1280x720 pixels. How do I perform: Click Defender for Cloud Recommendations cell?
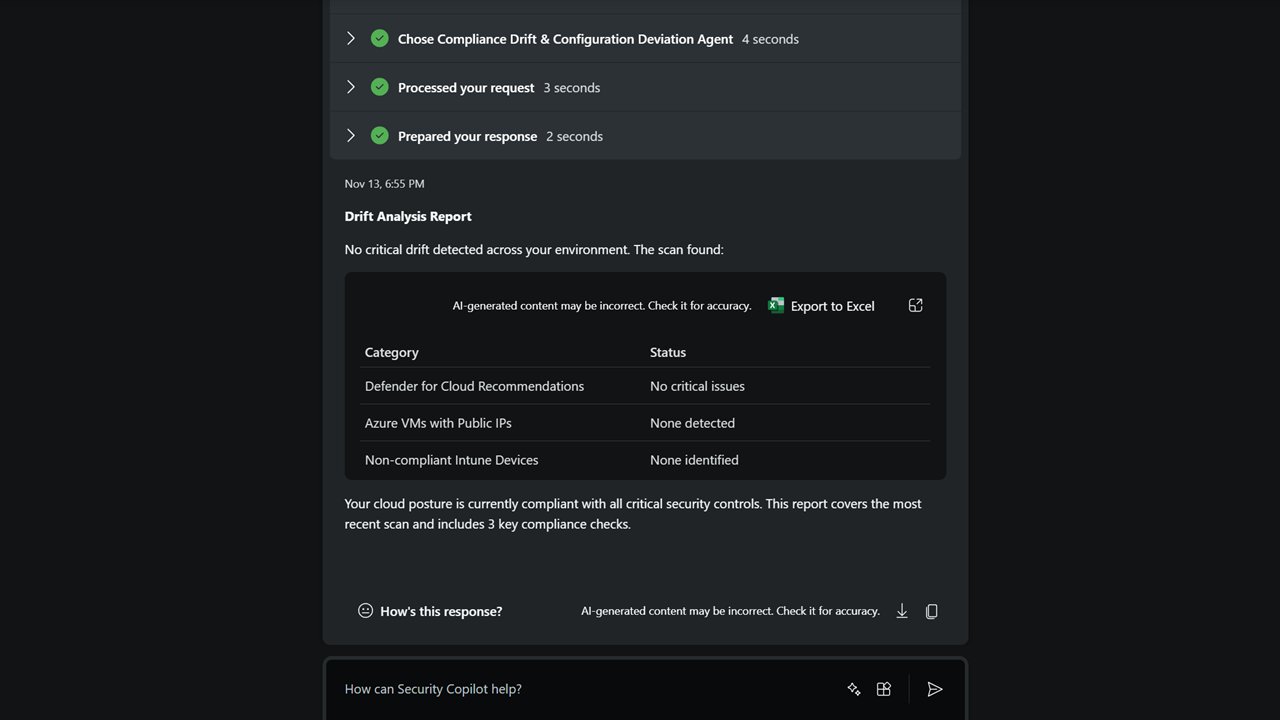[474, 386]
